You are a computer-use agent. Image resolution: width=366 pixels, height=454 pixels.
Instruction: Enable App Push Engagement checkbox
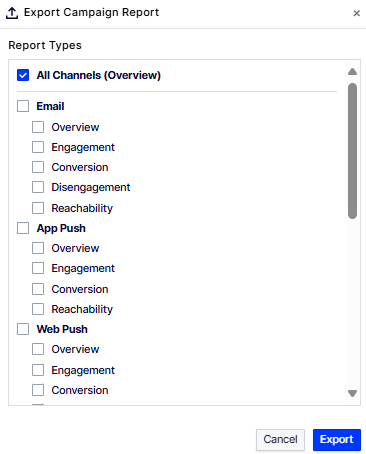38,268
